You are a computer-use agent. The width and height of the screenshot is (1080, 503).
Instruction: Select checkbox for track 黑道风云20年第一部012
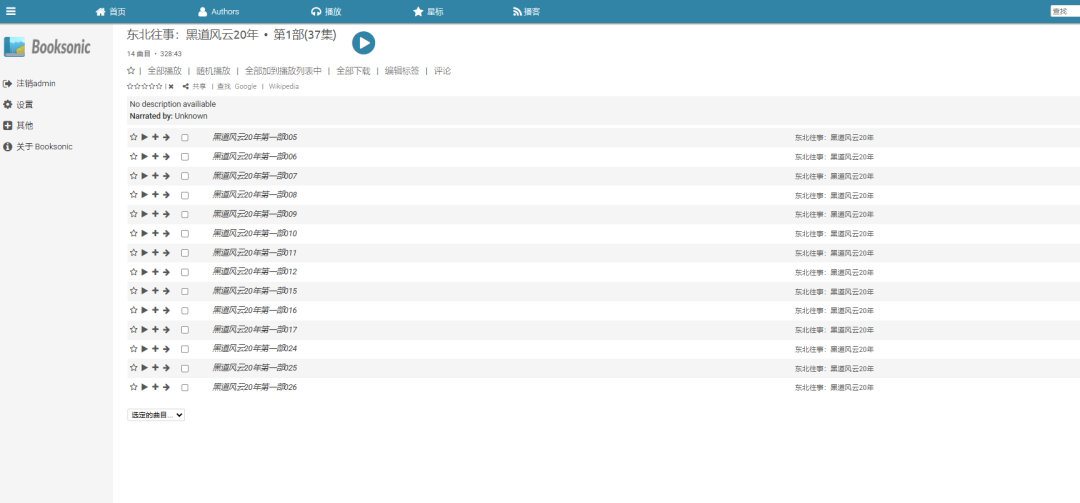pyautogui.click(x=185, y=272)
